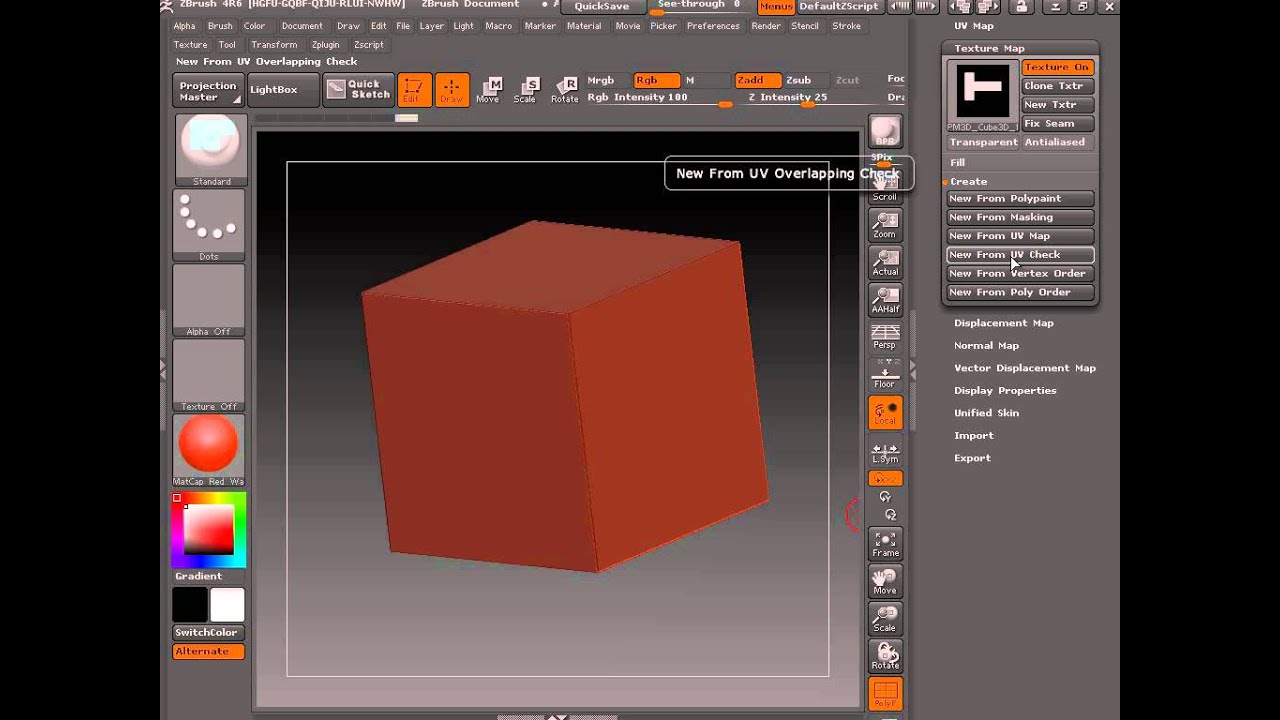Click Scale button in right shelf
The height and width of the screenshot is (720, 1280).
pos(885,619)
